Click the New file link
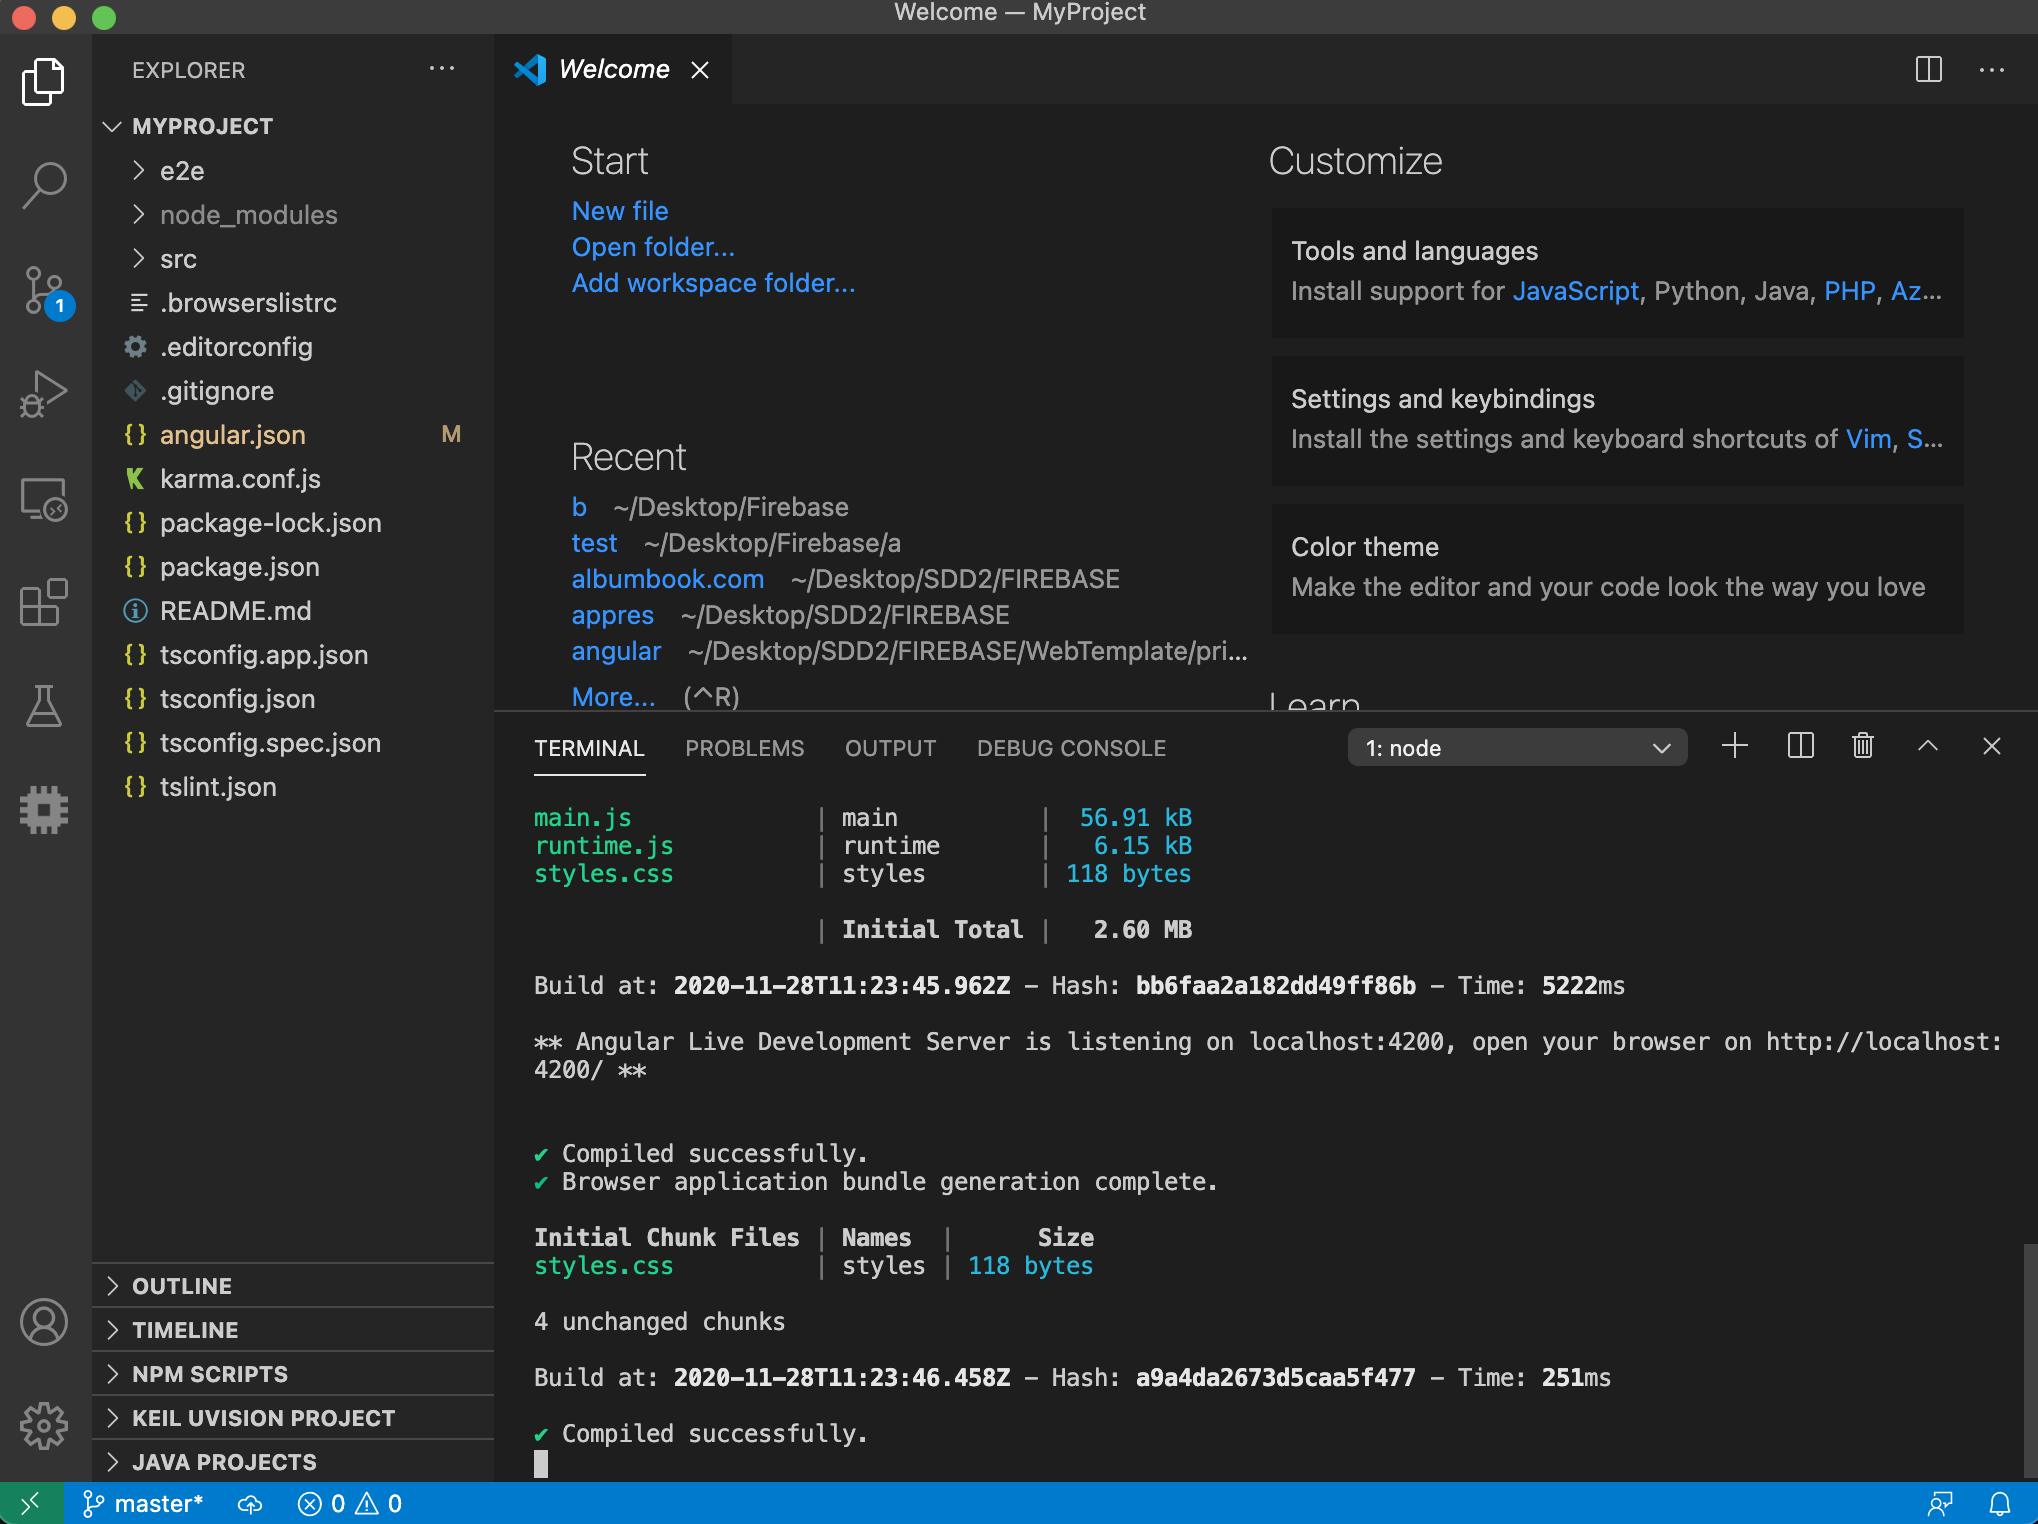Viewport: 2038px width, 1524px height. point(619,211)
